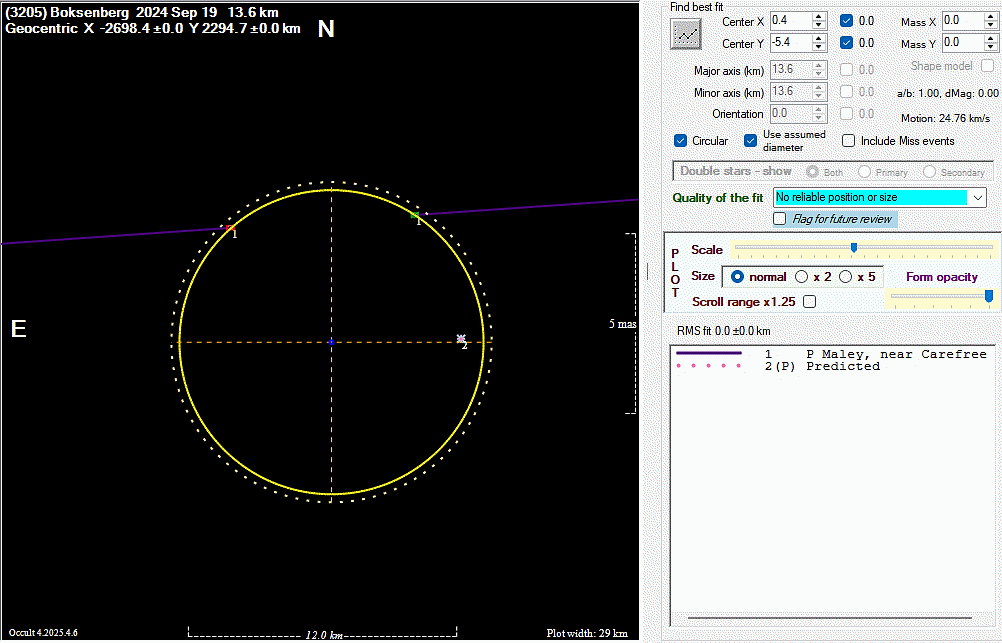Click the plot Scale slider handle
Viewport: 1002px width, 643px height.
(x=854, y=247)
